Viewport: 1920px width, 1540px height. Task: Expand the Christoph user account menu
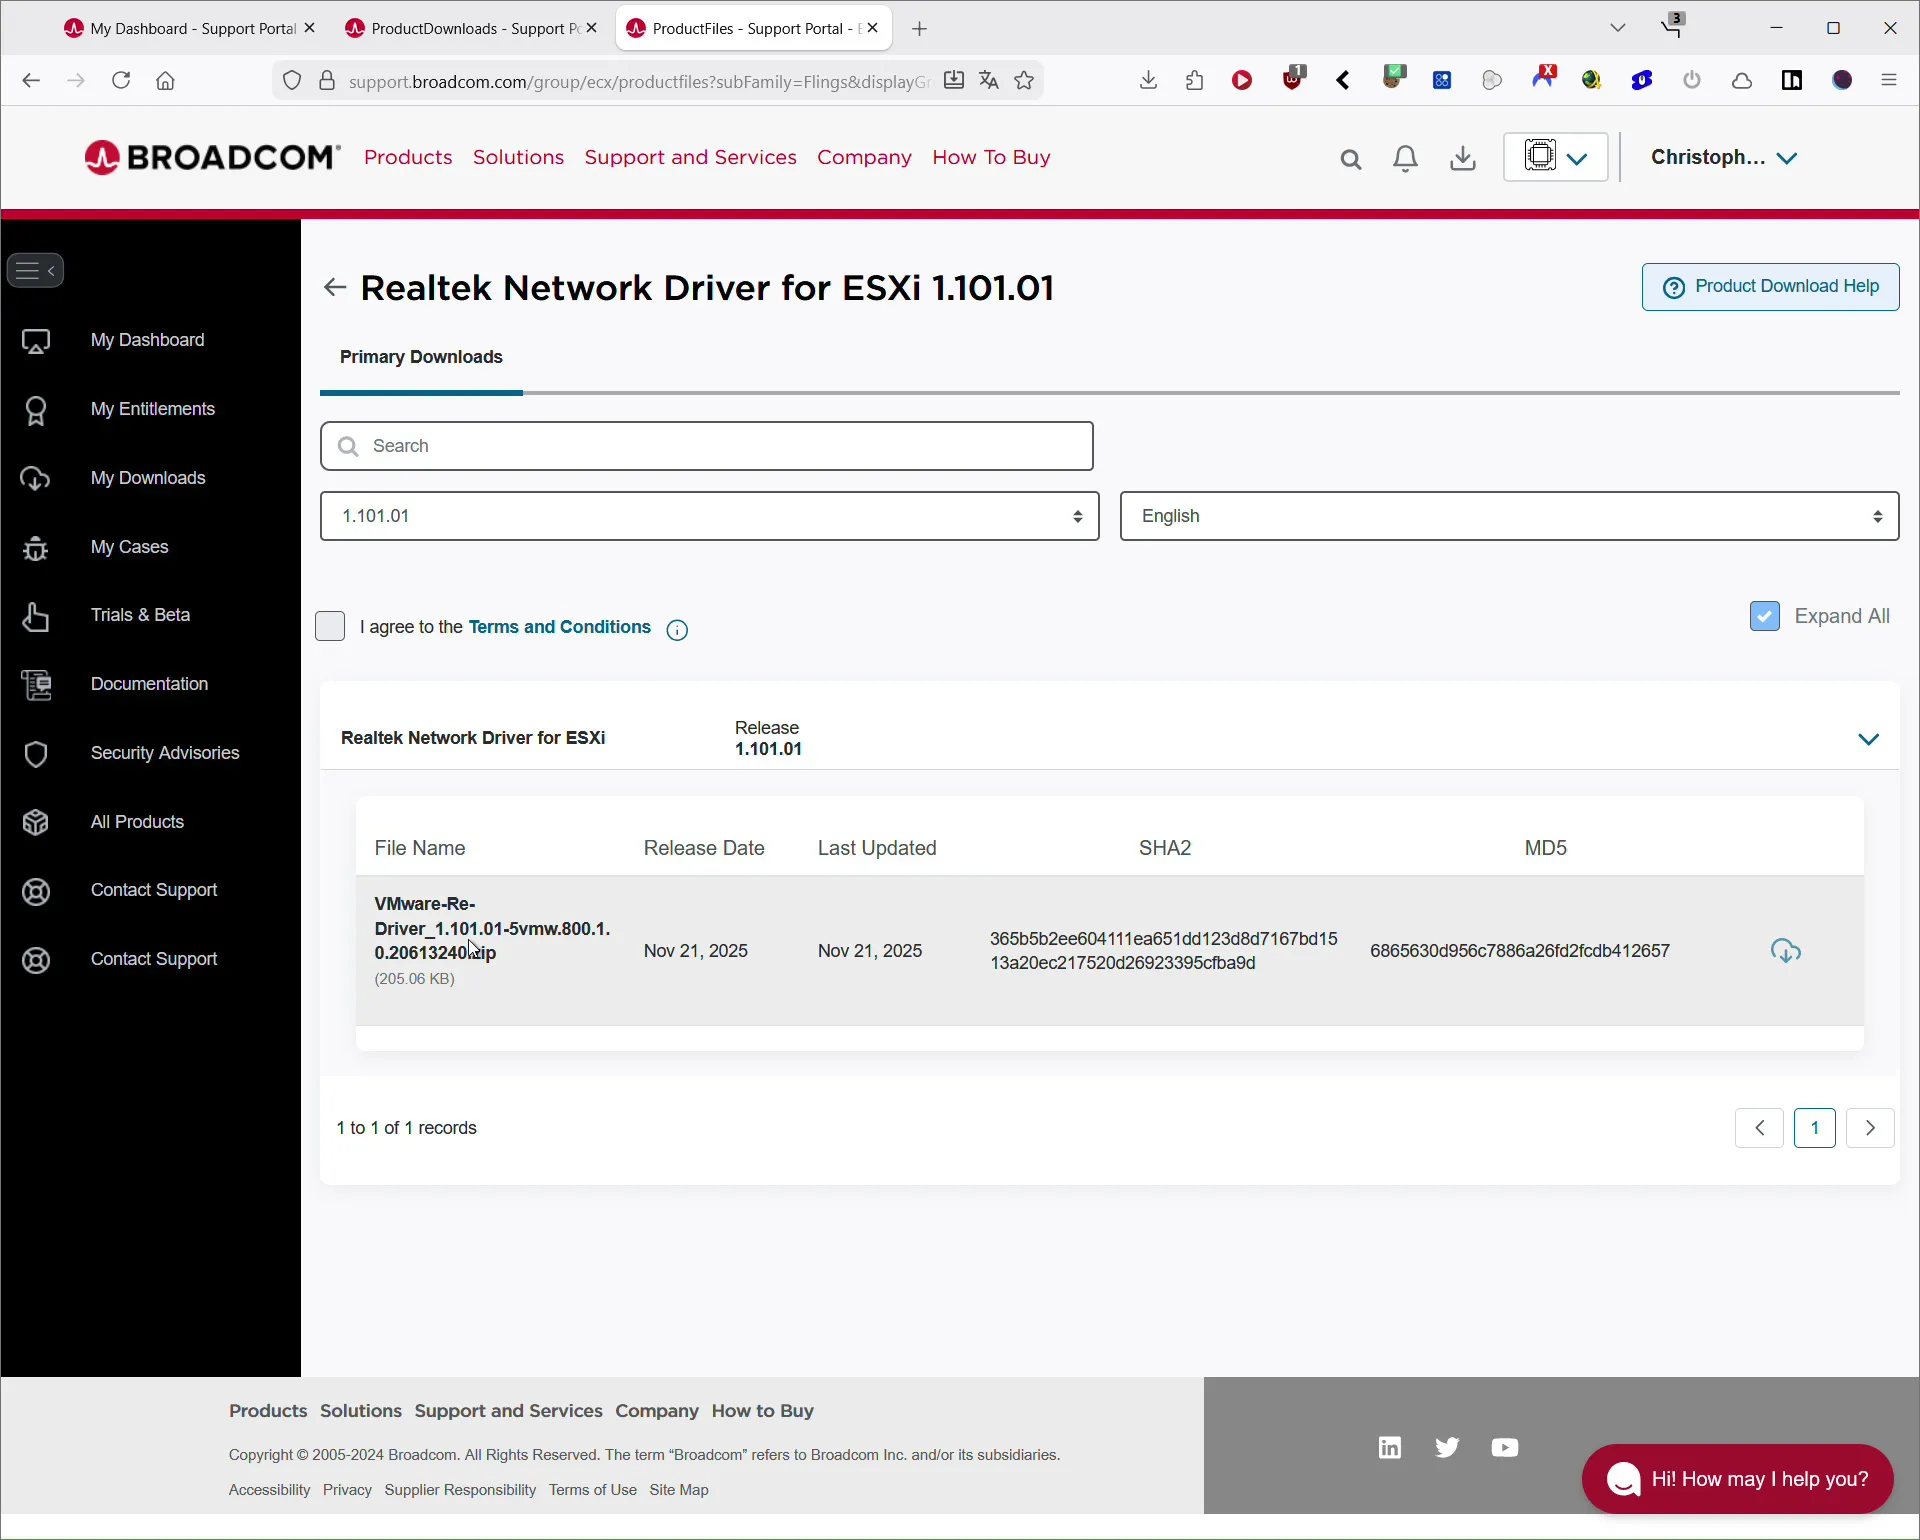click(x=1725, y=158)
